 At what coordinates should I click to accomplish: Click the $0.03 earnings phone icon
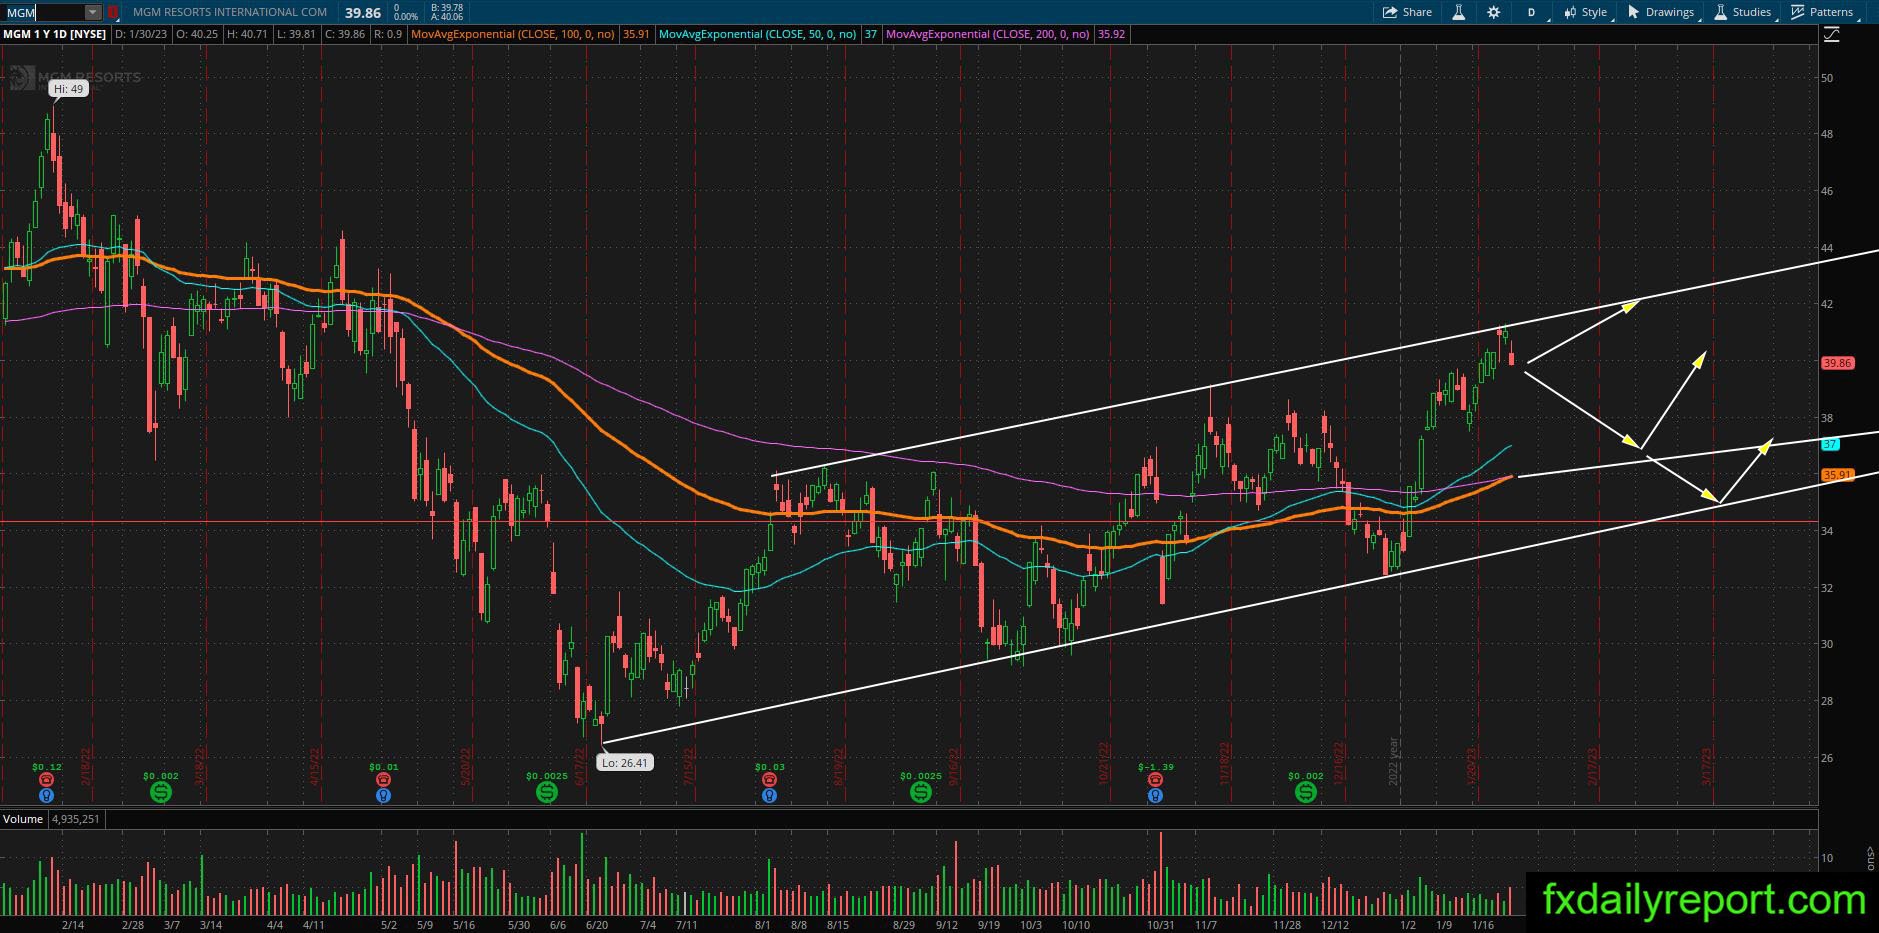[x=769, y=780]
